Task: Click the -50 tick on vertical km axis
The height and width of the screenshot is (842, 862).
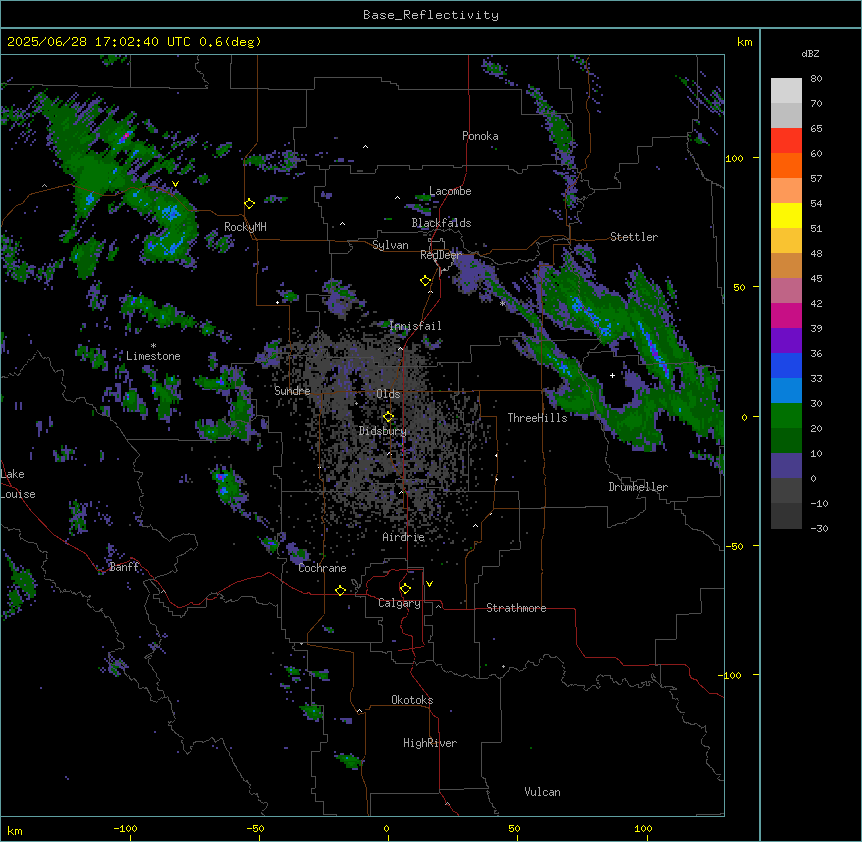Action: 734,546
